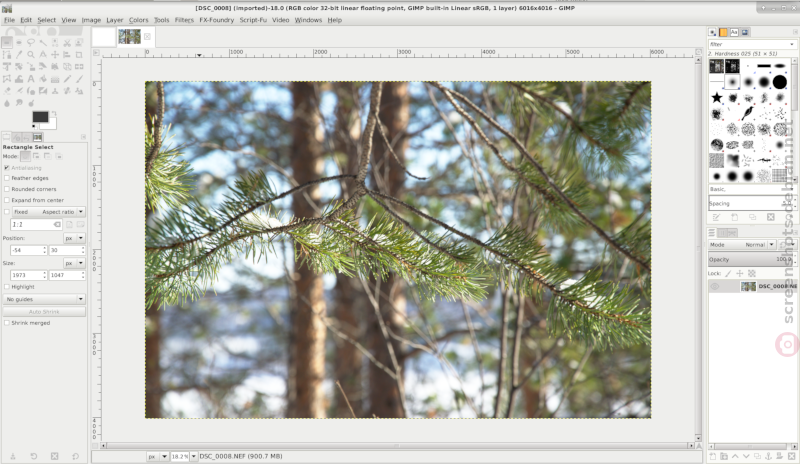The height and width of the screenshot is (464, 800).
Task: Open the status bar px unit dropdown
Action: (x=158, y=456)
